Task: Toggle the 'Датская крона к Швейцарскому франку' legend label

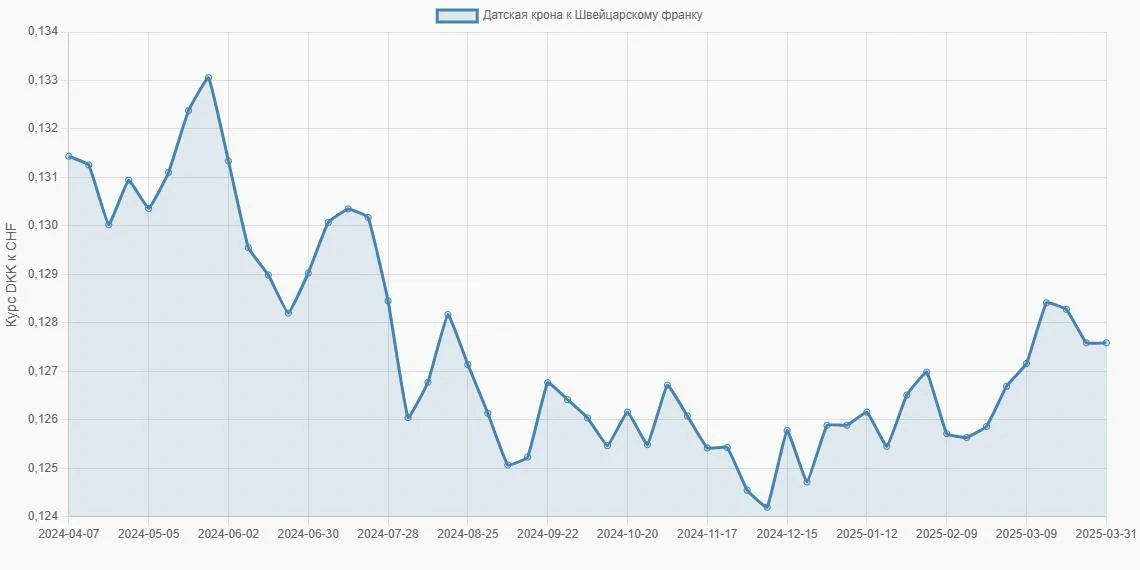Action: click(x=593, y=15)
